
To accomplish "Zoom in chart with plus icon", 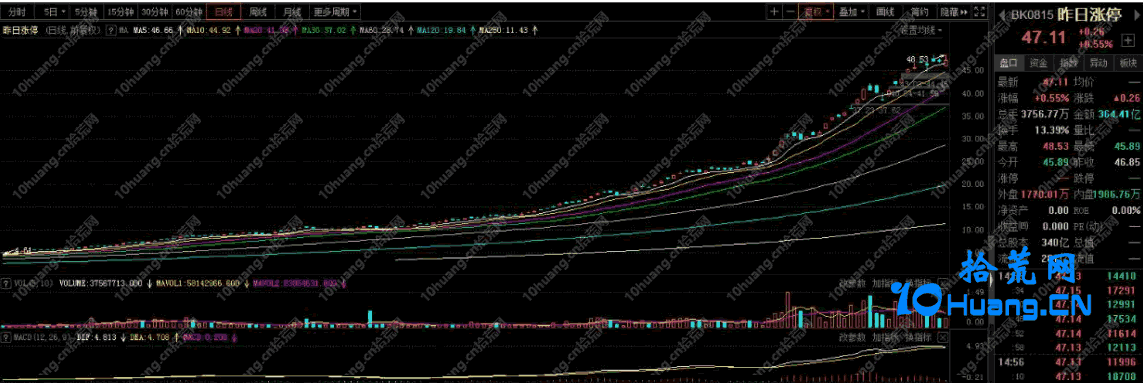I will coord(774,12).
